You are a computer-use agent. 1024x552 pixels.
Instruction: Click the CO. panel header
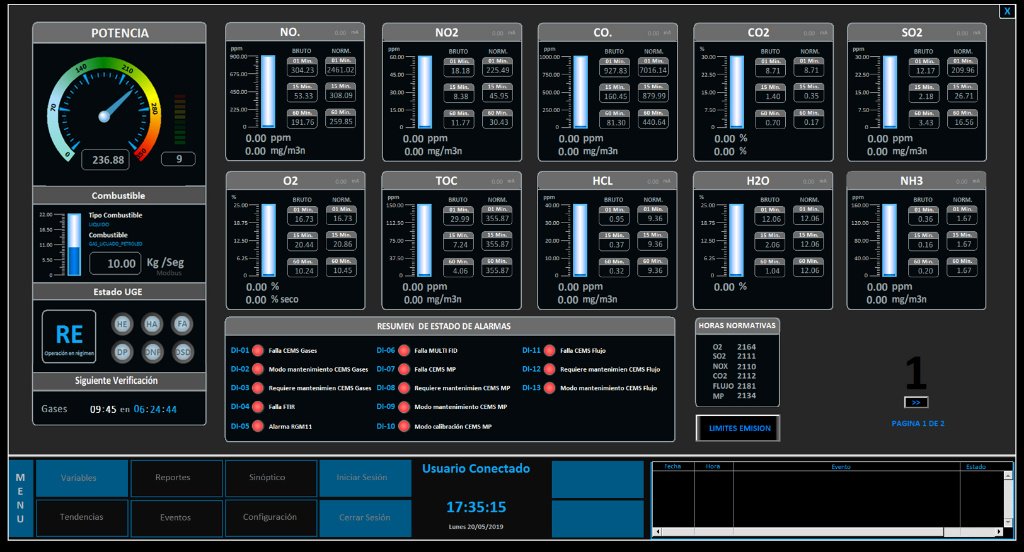tap(607, 32)
